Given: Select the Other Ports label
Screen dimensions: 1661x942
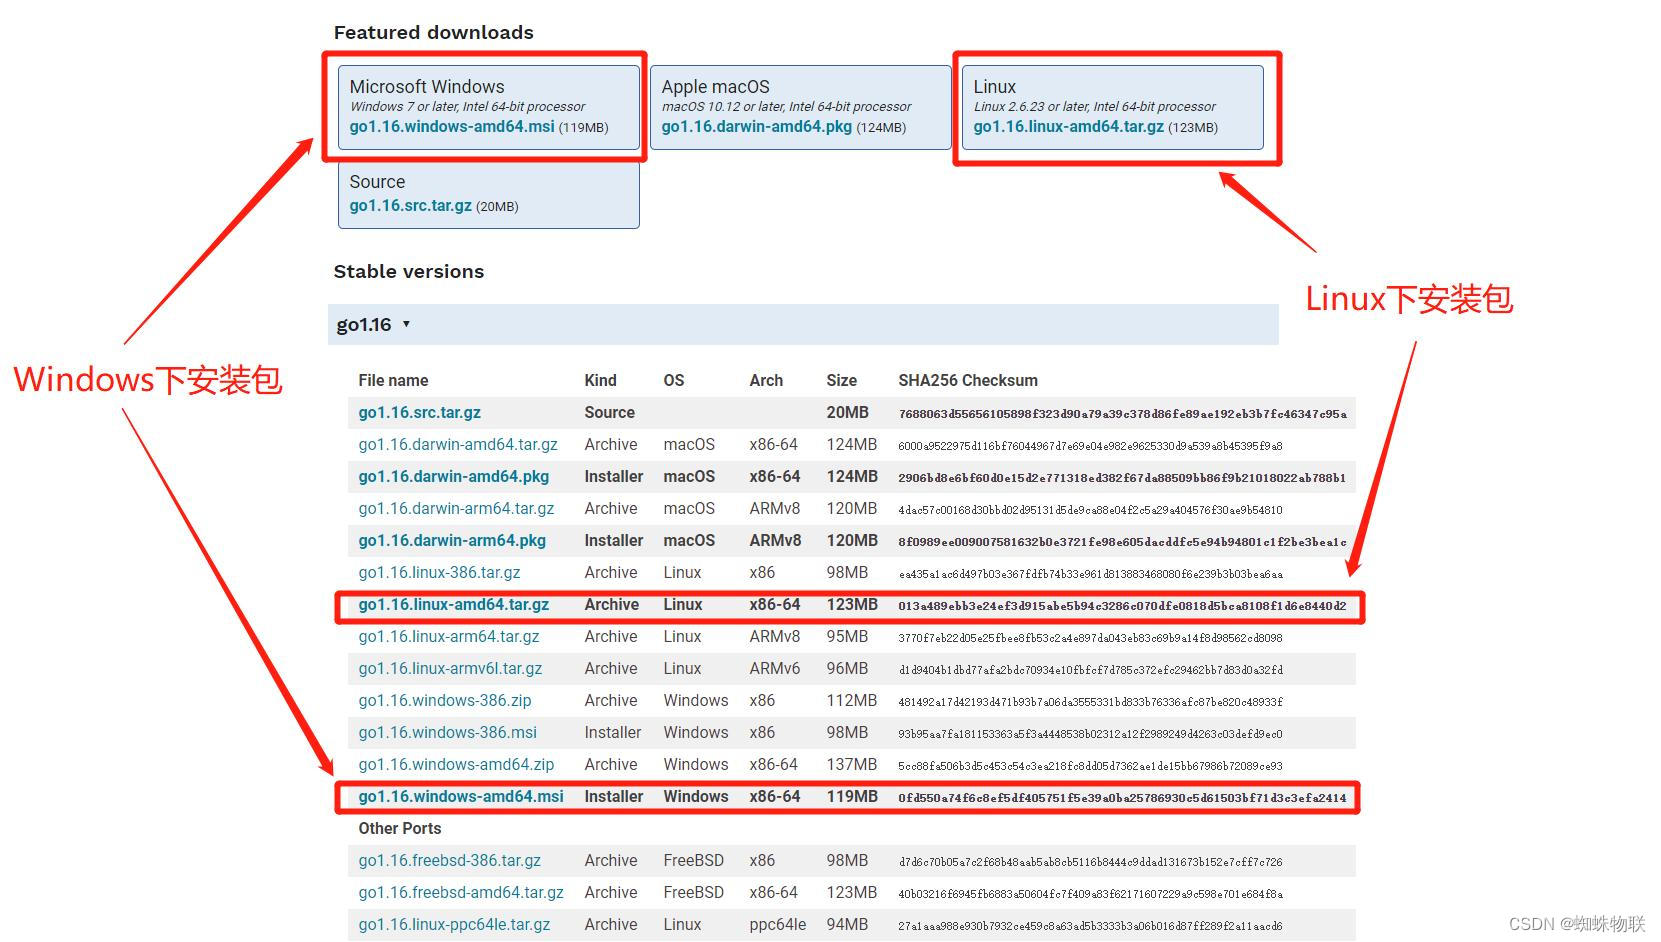Looking at the screenshot, I should [x=399, y=828].
